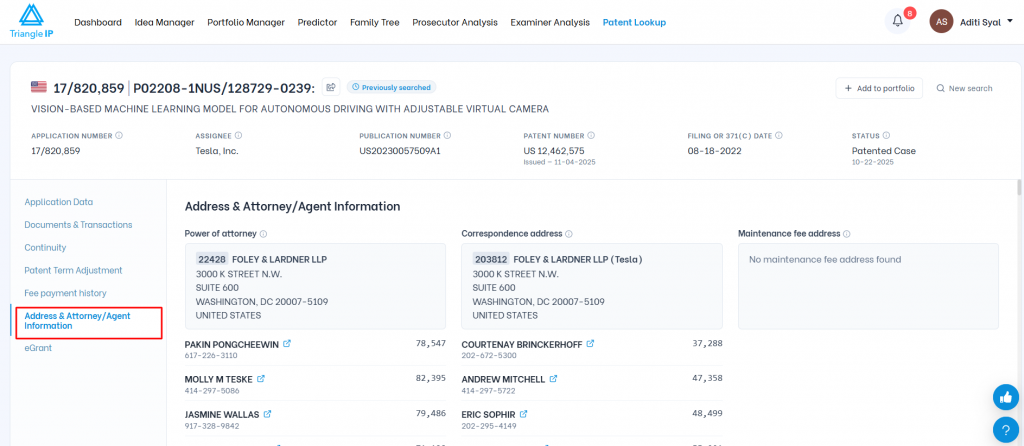Open Patent Term Adjustment section

[73, 270]
